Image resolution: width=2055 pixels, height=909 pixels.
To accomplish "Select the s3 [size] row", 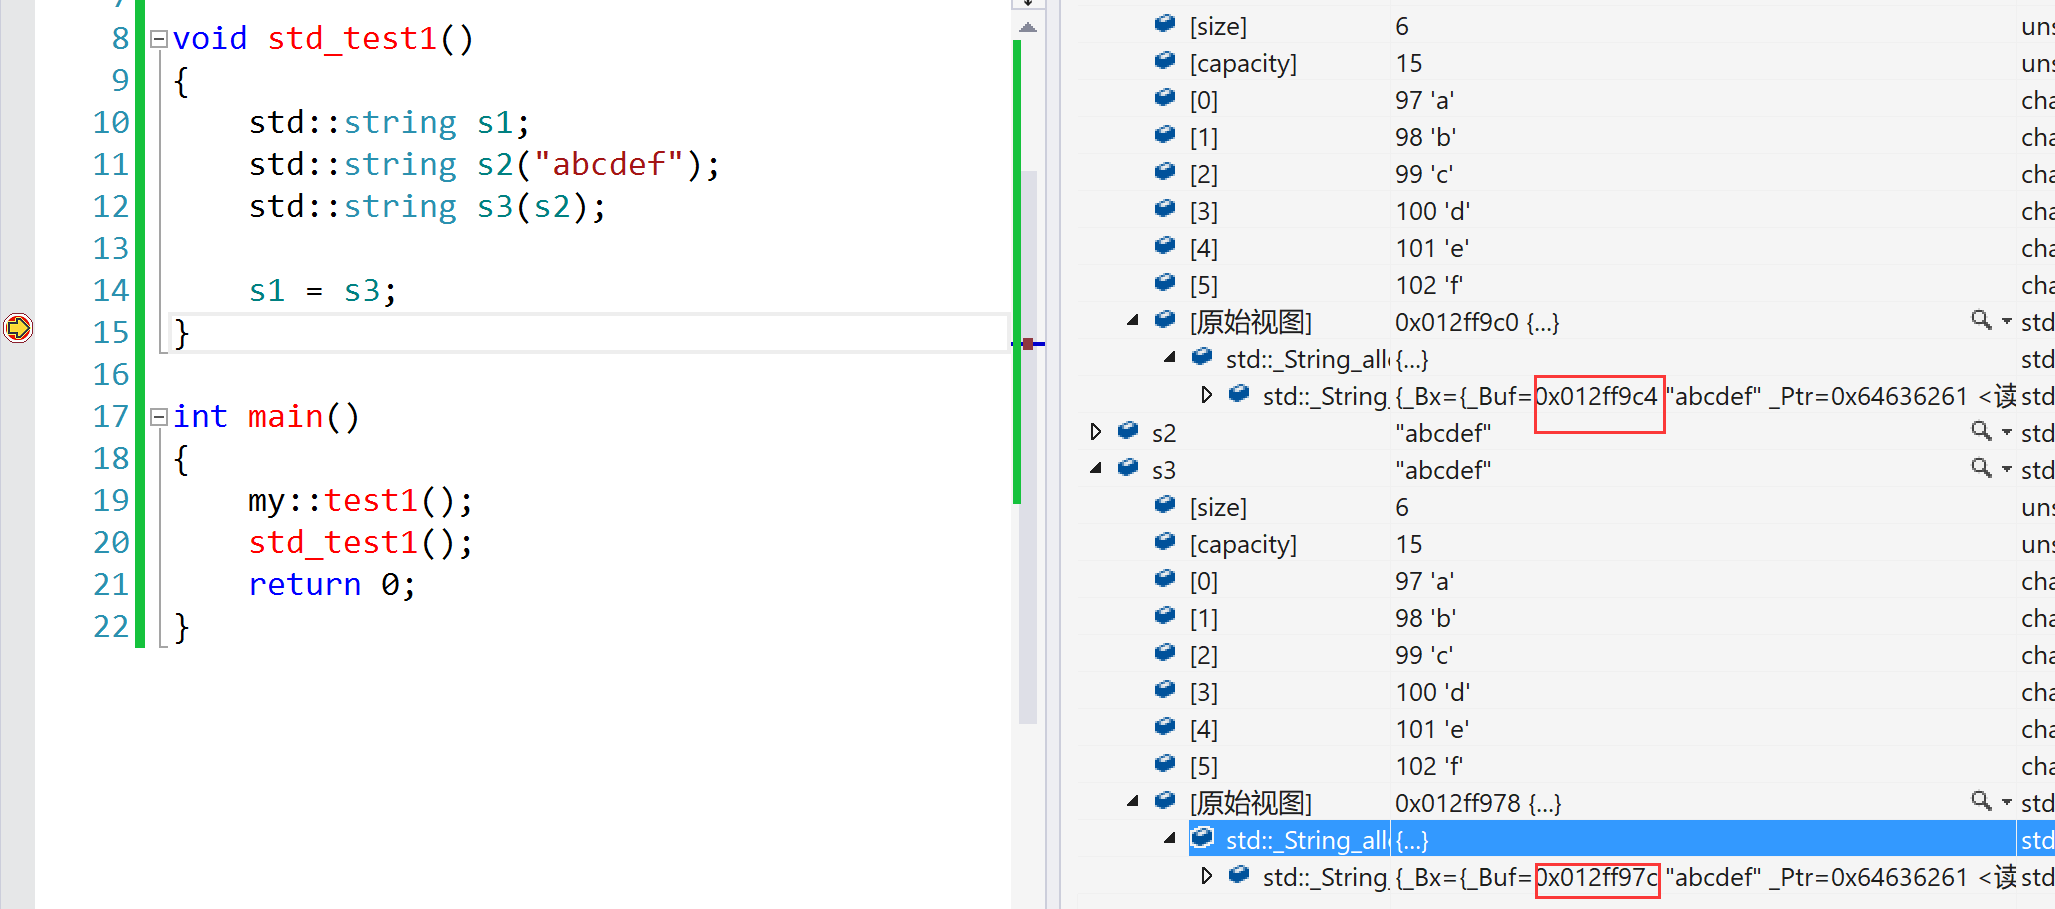I will [x=1218, y=507].
